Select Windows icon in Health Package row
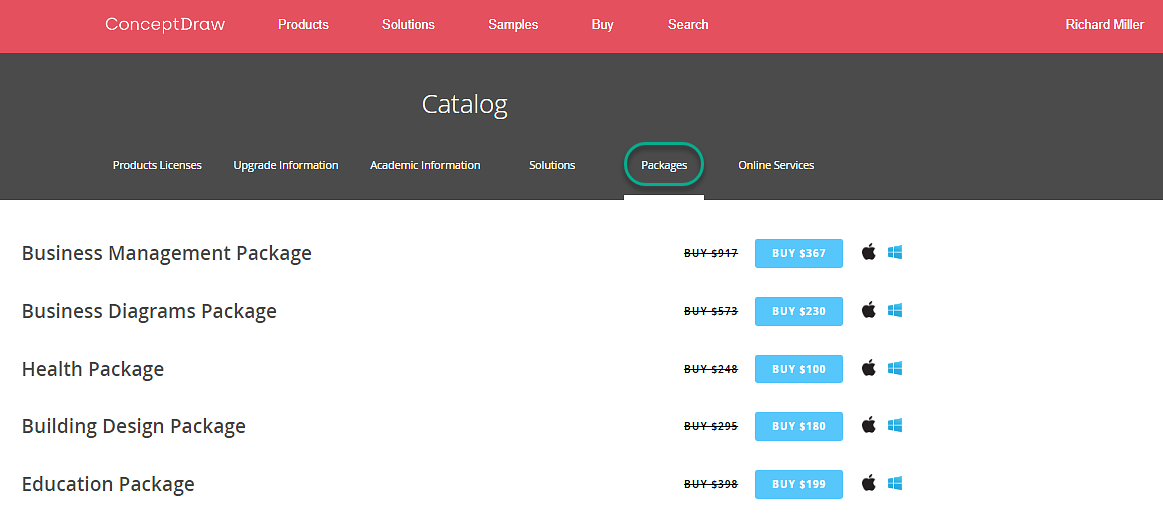 click(895, 369)
